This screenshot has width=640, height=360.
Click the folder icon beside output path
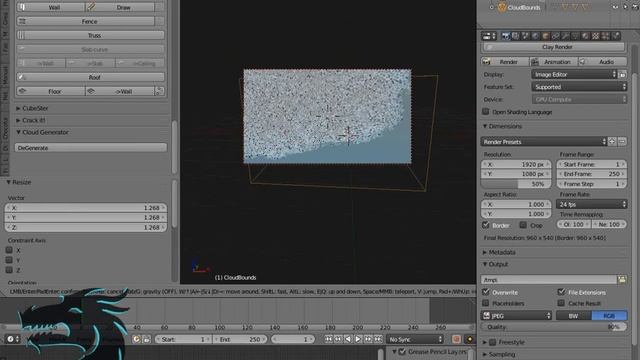click(622, 280)
